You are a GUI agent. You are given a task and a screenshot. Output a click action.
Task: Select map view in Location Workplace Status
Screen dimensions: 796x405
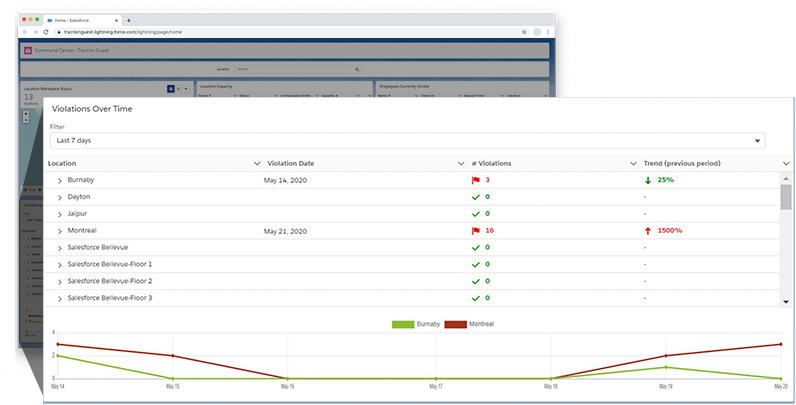click(171, 89)
